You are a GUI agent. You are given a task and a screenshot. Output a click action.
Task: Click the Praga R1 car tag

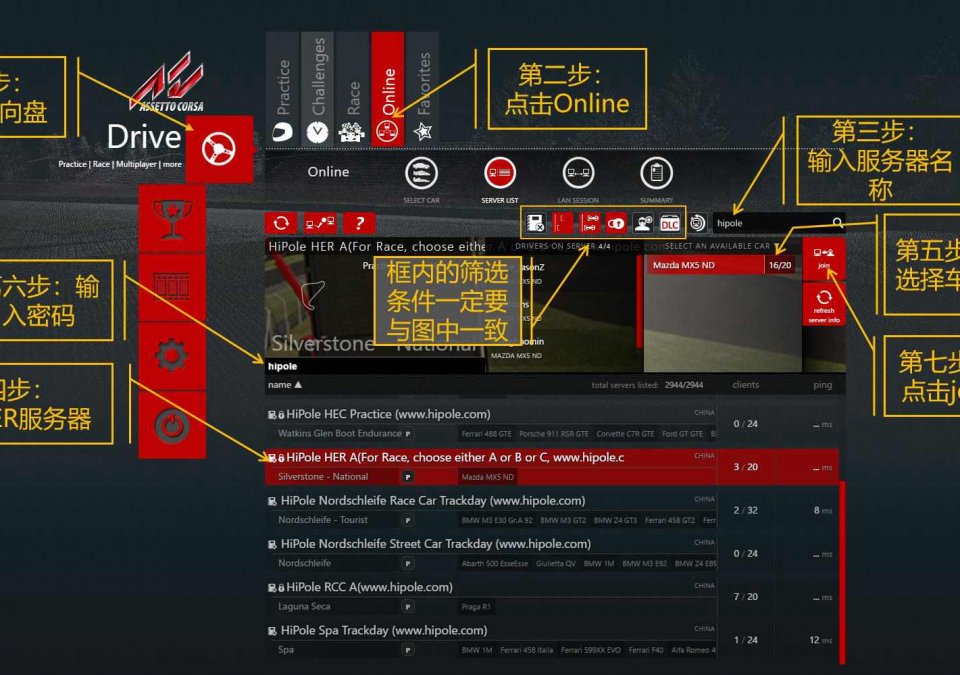(476, 606)
